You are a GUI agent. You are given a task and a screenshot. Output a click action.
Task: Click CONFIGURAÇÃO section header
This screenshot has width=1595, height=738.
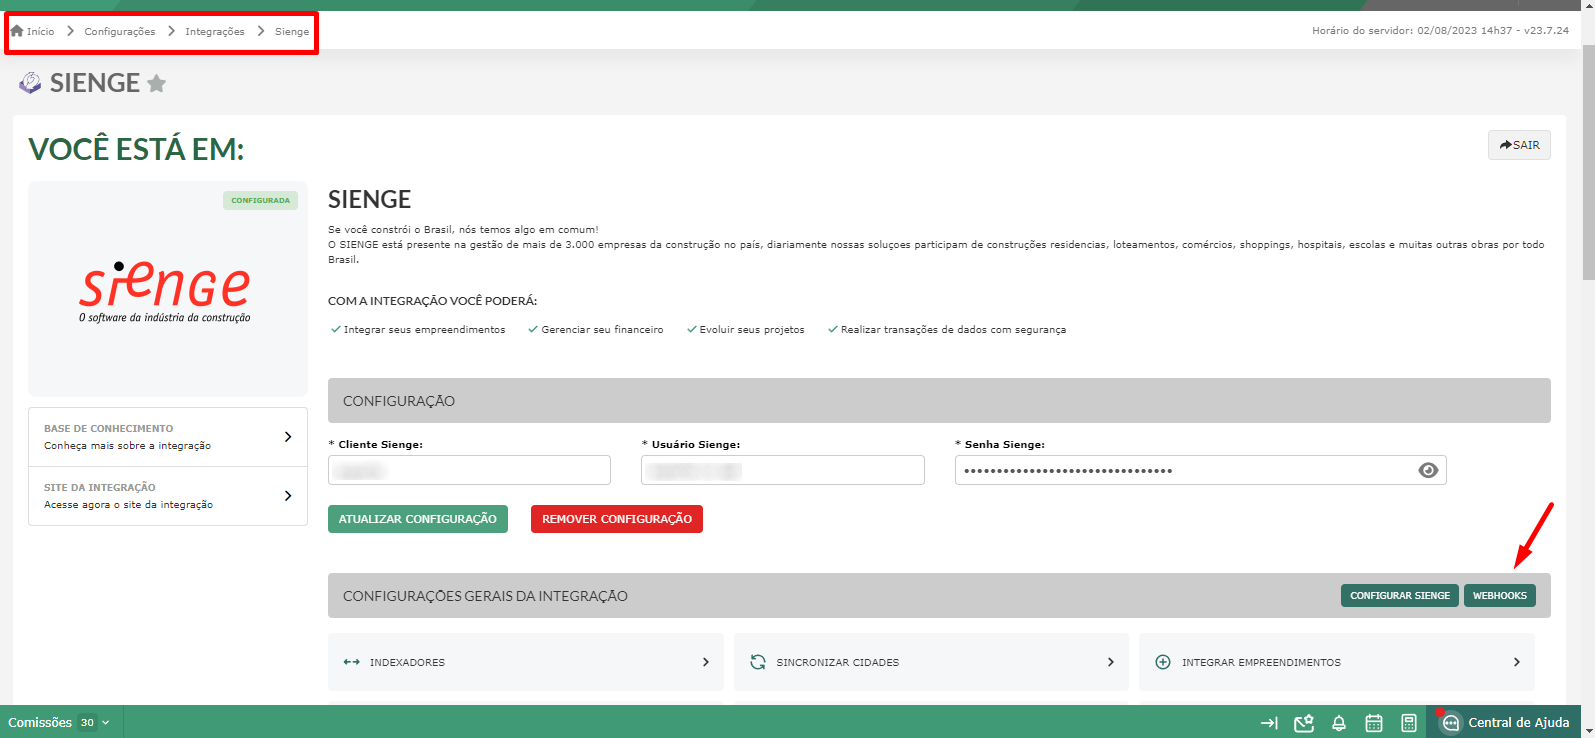(x=939, y=400)
